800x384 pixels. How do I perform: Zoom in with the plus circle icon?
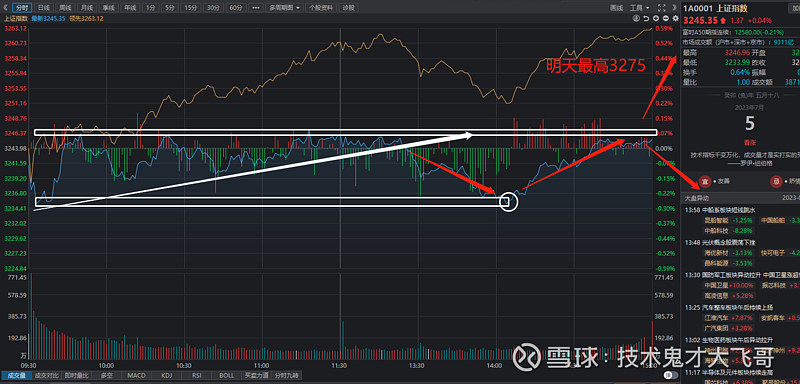pyautogui.click(x=656, y=18)
